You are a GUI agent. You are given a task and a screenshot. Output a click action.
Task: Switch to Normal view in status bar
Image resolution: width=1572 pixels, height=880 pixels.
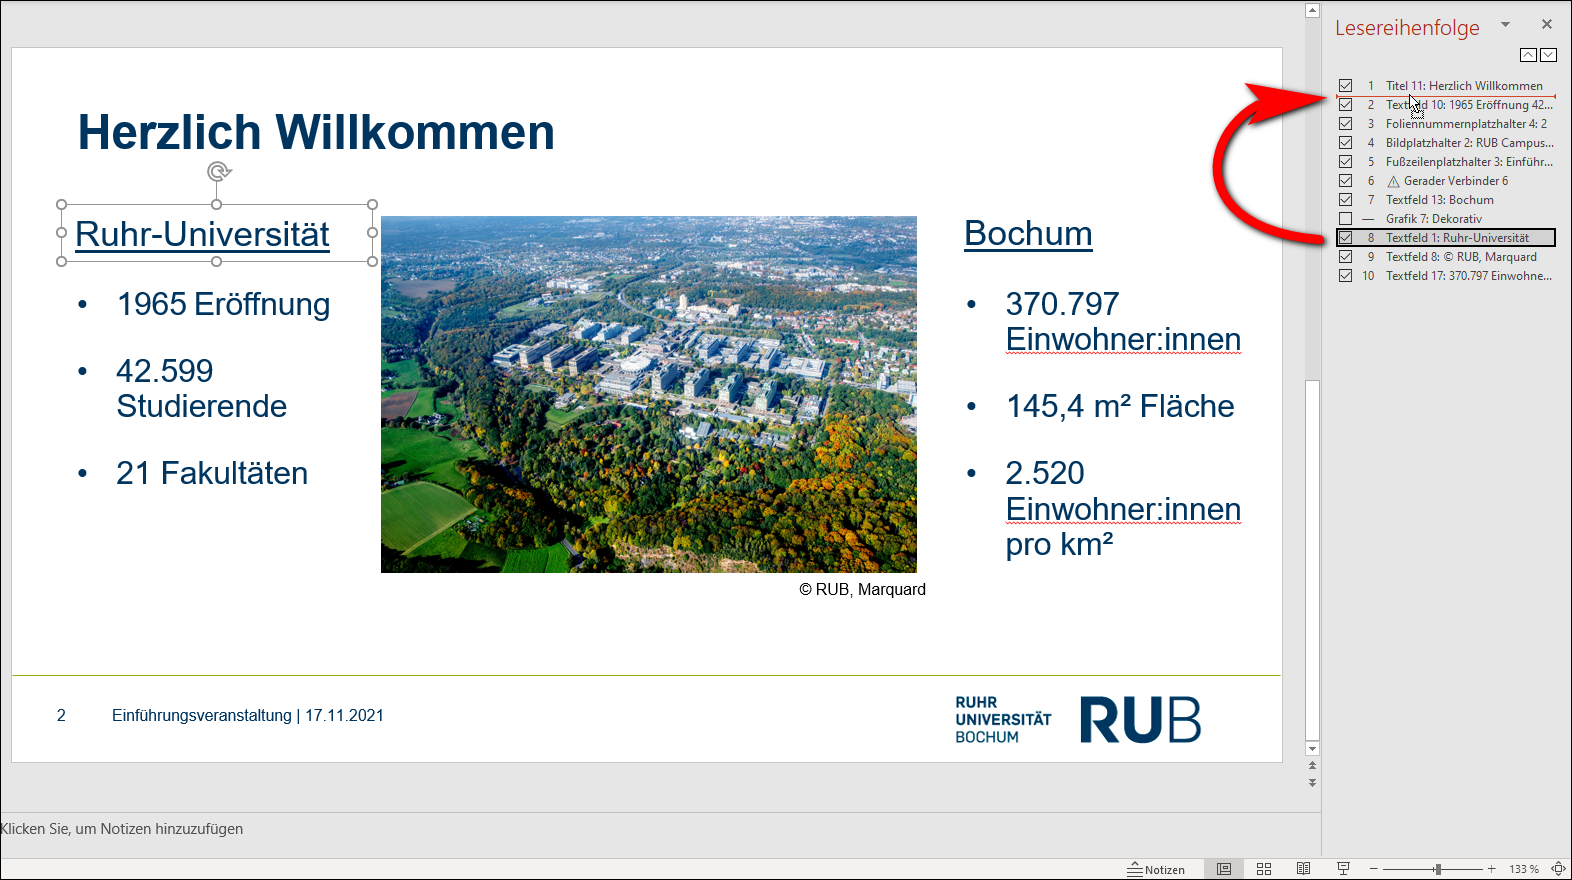coord(1223,869)
